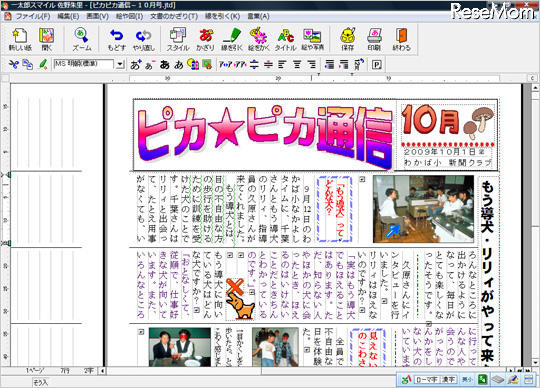Toggle italic あ text formatting
Viewport: 540px width, 388px height.
[179, 64]
